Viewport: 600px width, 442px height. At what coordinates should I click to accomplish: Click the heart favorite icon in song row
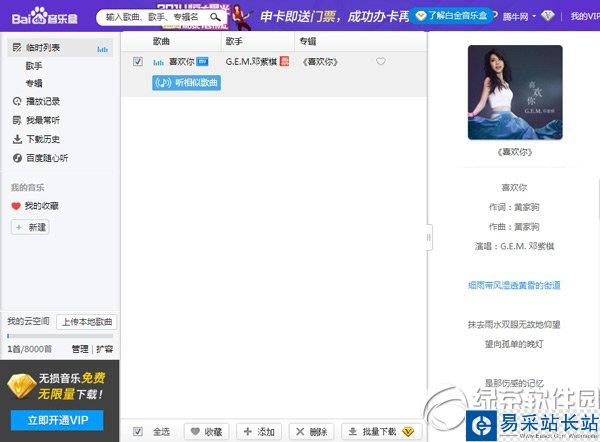coord(381,61)
